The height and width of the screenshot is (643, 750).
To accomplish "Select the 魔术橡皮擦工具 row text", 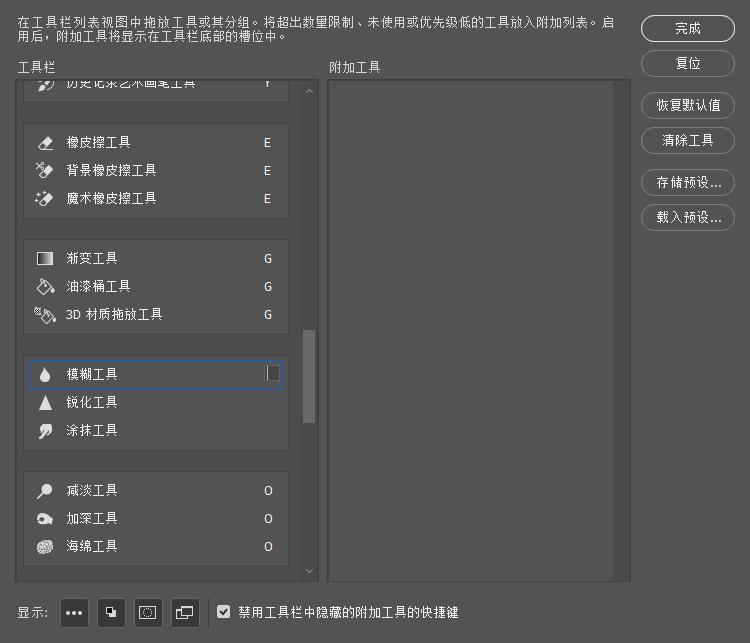I will tap(111, 199).
